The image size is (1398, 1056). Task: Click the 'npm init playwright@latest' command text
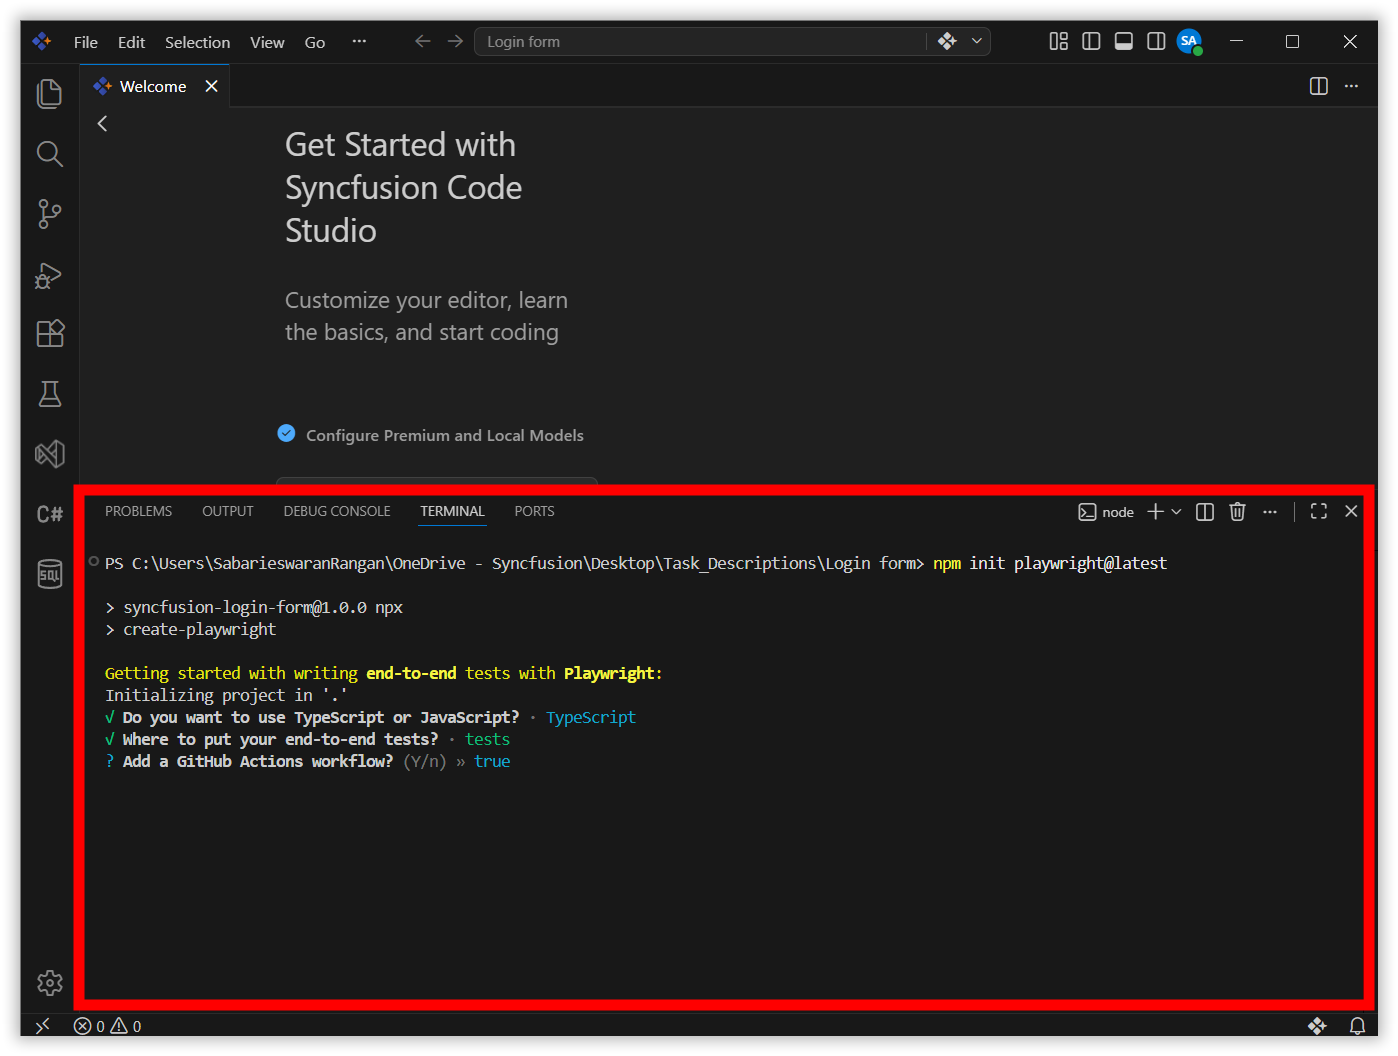1050,563
